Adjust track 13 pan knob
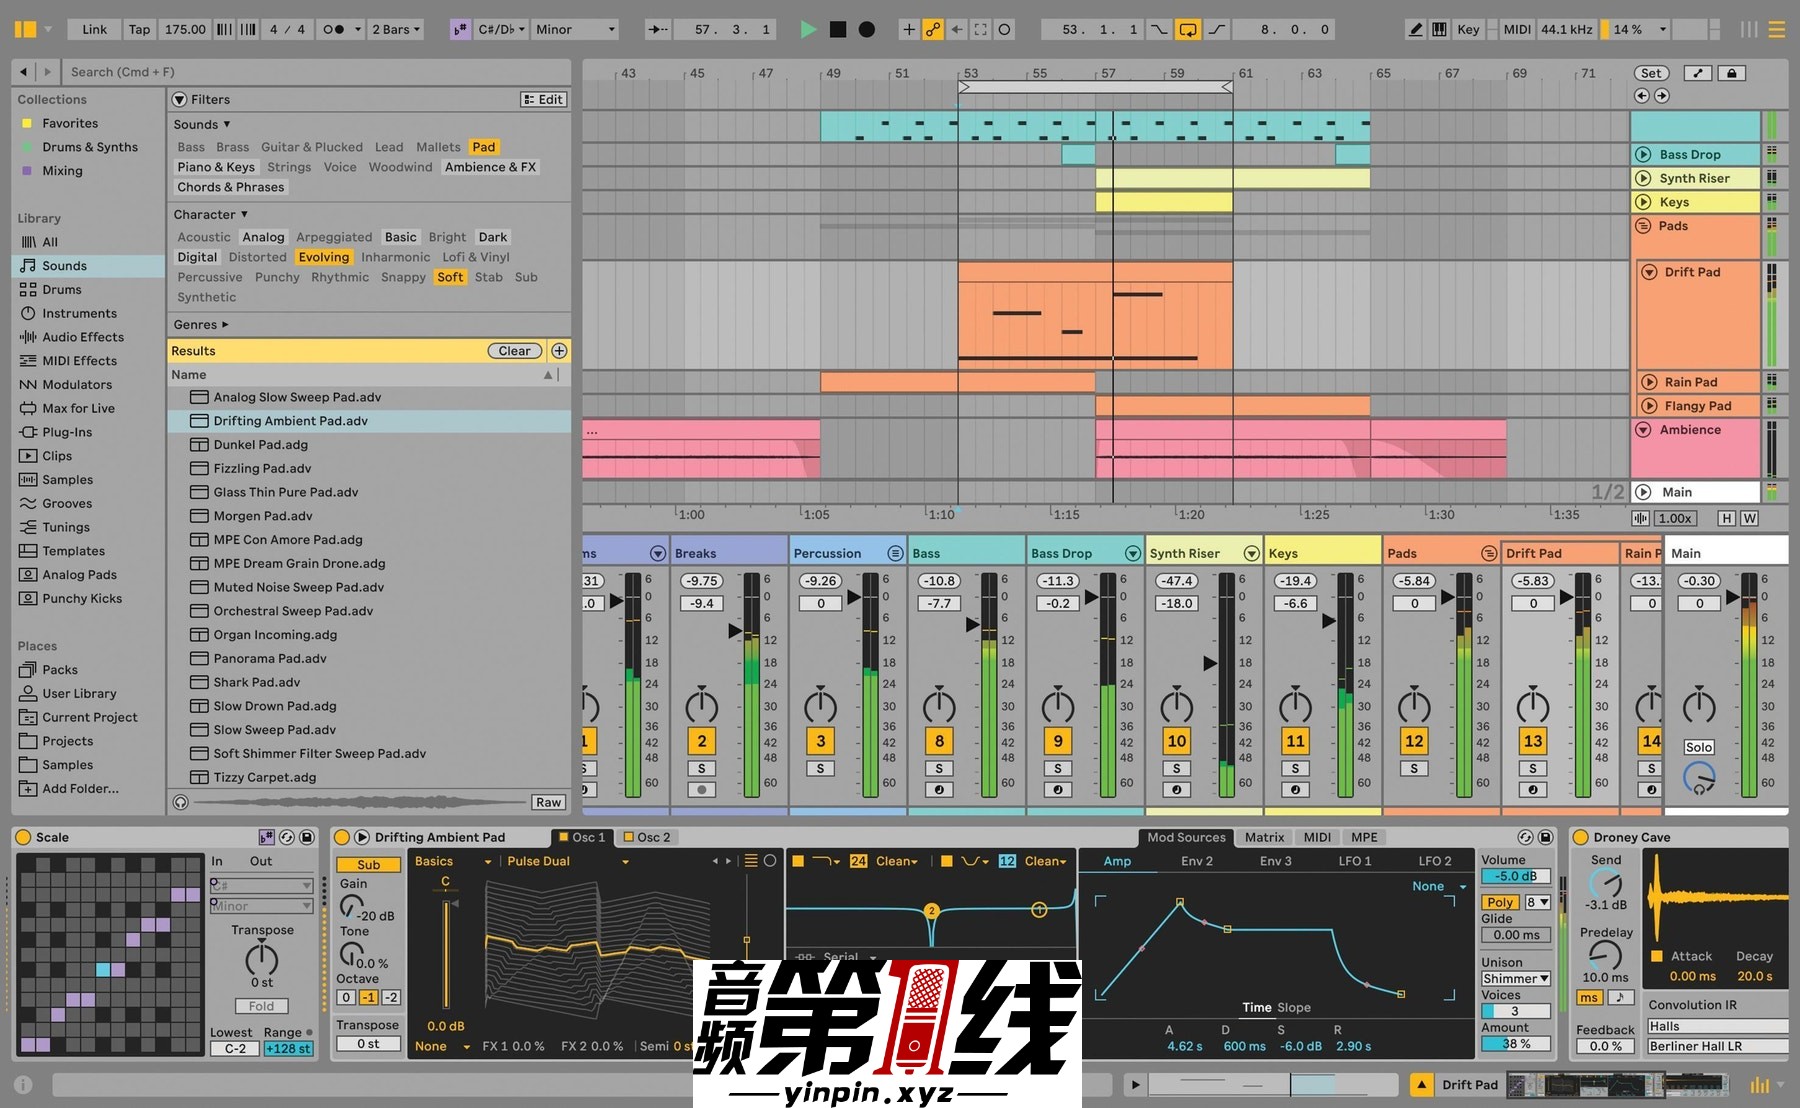Image resolution: width=1800 pixels, height=1108 pixels. pyautogui.click(x=1532, y=706)
